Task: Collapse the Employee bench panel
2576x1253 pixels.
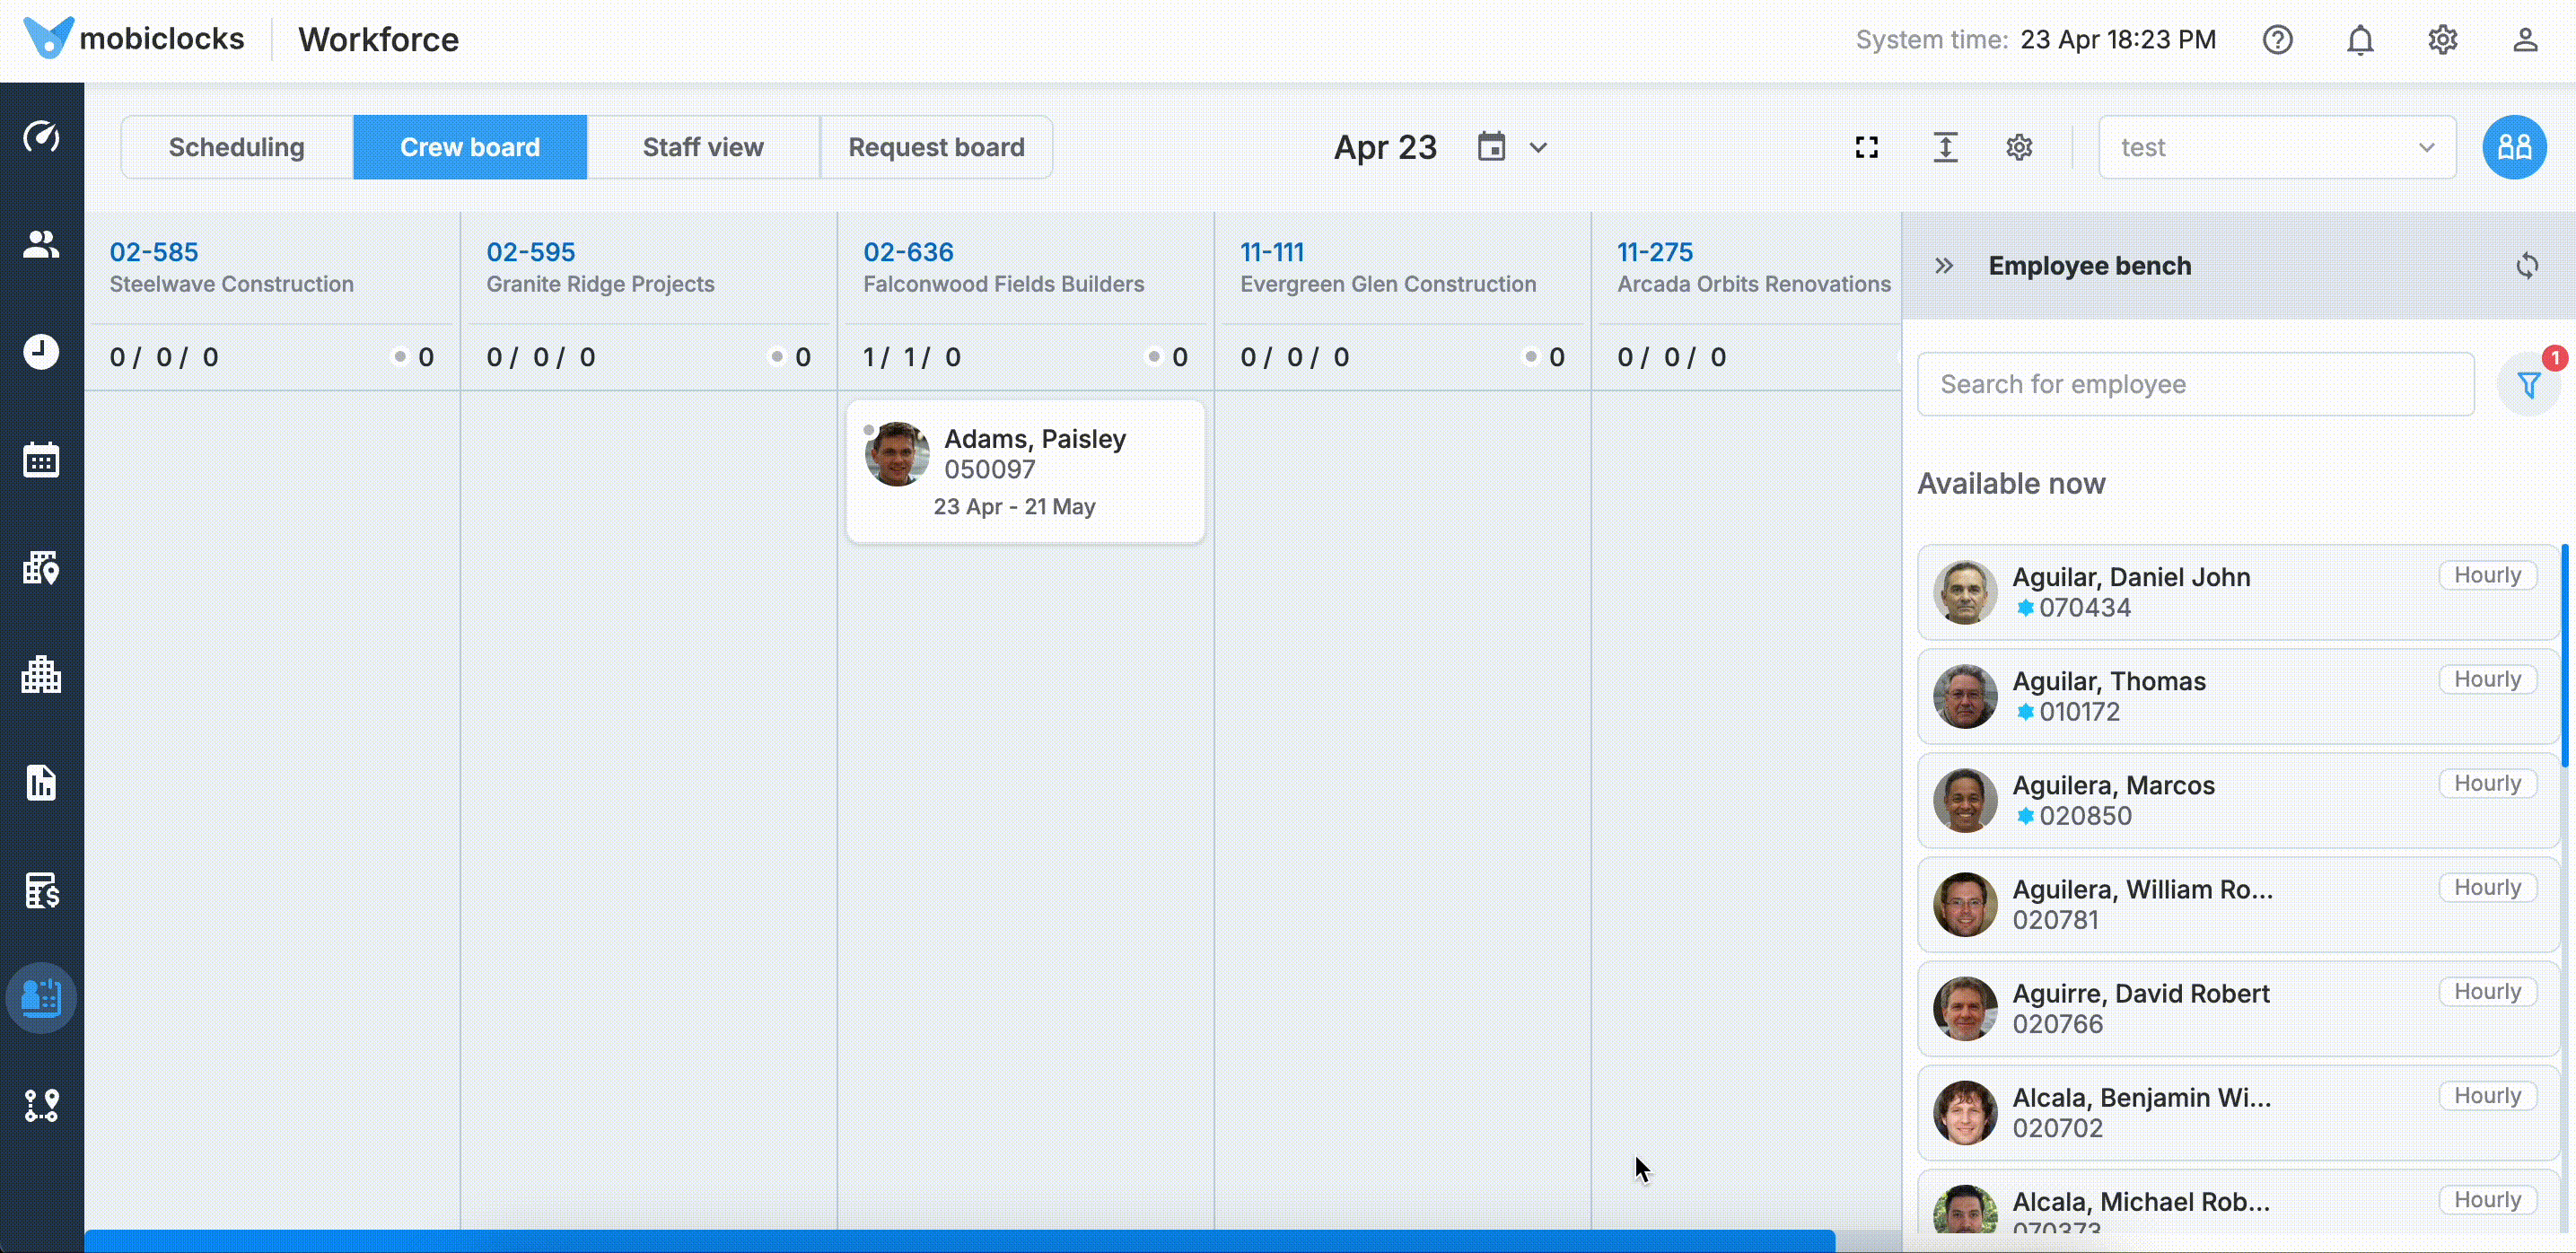Action: point(1944,266)
